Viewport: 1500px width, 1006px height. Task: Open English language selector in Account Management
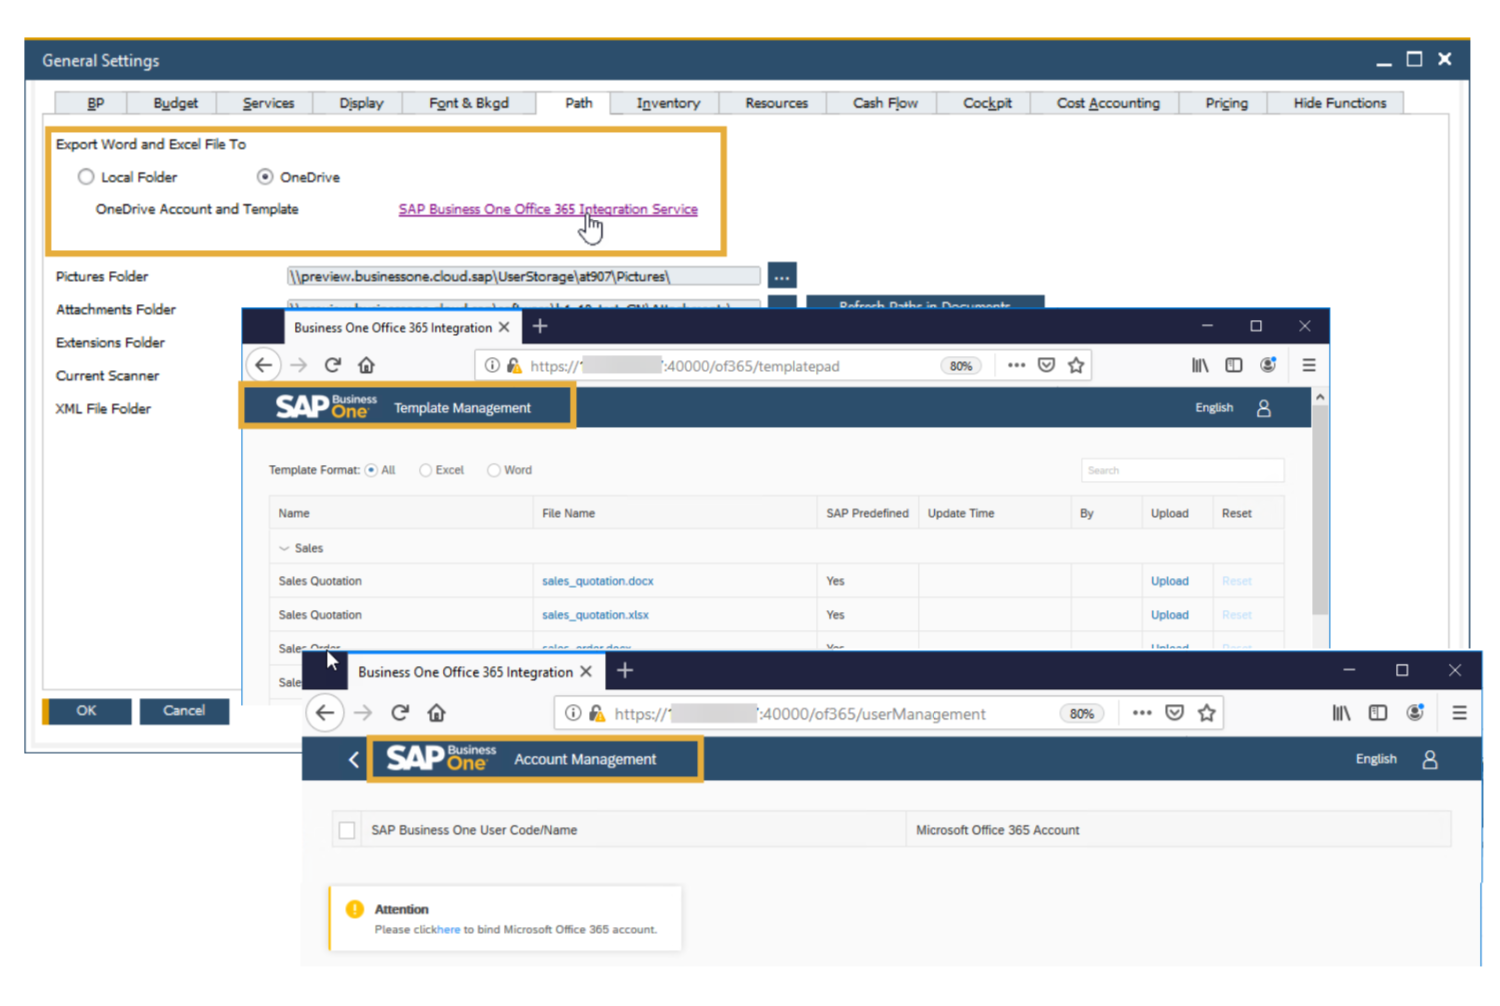1376,759
